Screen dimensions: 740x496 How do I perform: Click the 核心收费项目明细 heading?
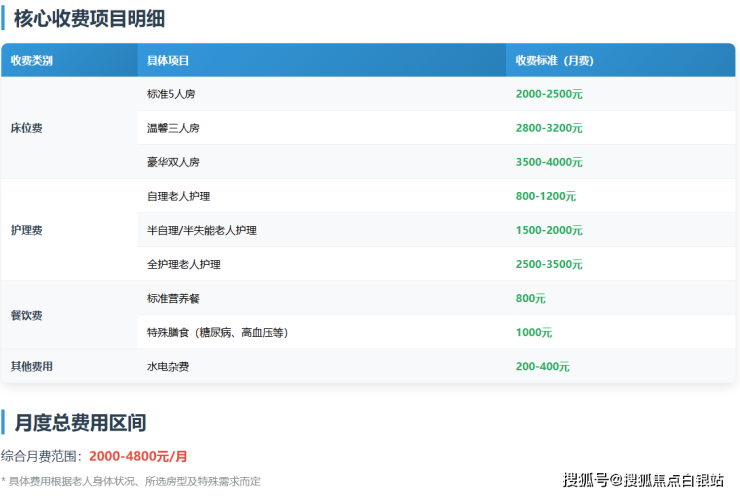click(x=90, y=18)
